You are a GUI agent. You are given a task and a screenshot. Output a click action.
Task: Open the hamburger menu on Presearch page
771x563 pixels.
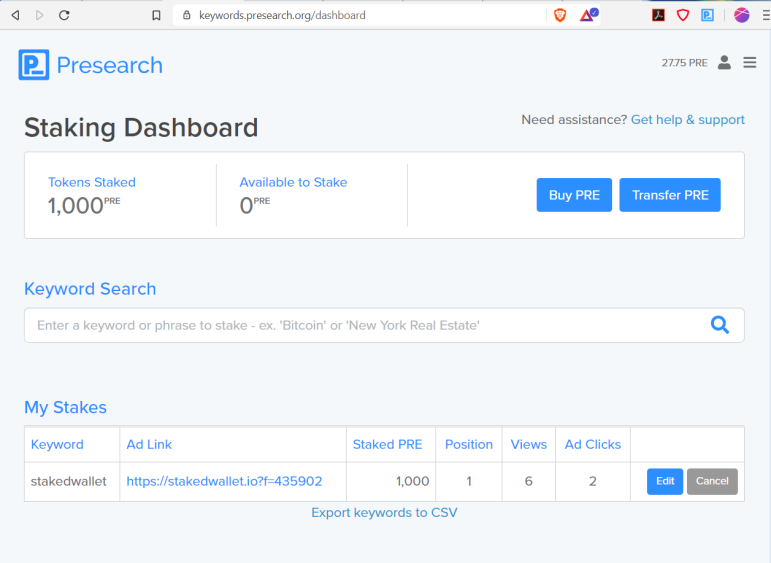pyautogui.click(x=749, y=62)
